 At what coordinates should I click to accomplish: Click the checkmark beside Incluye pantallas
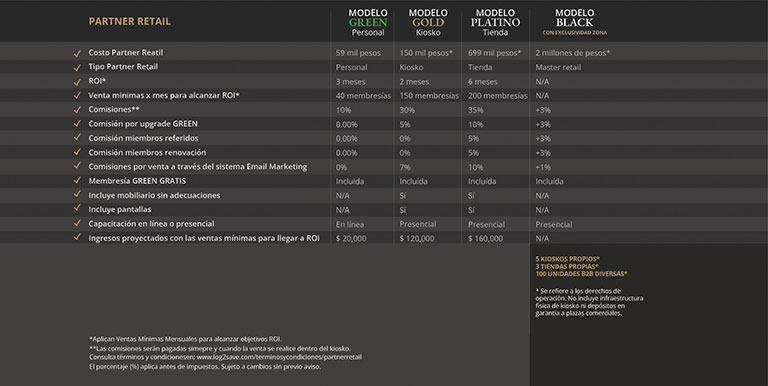coord(77,209)
